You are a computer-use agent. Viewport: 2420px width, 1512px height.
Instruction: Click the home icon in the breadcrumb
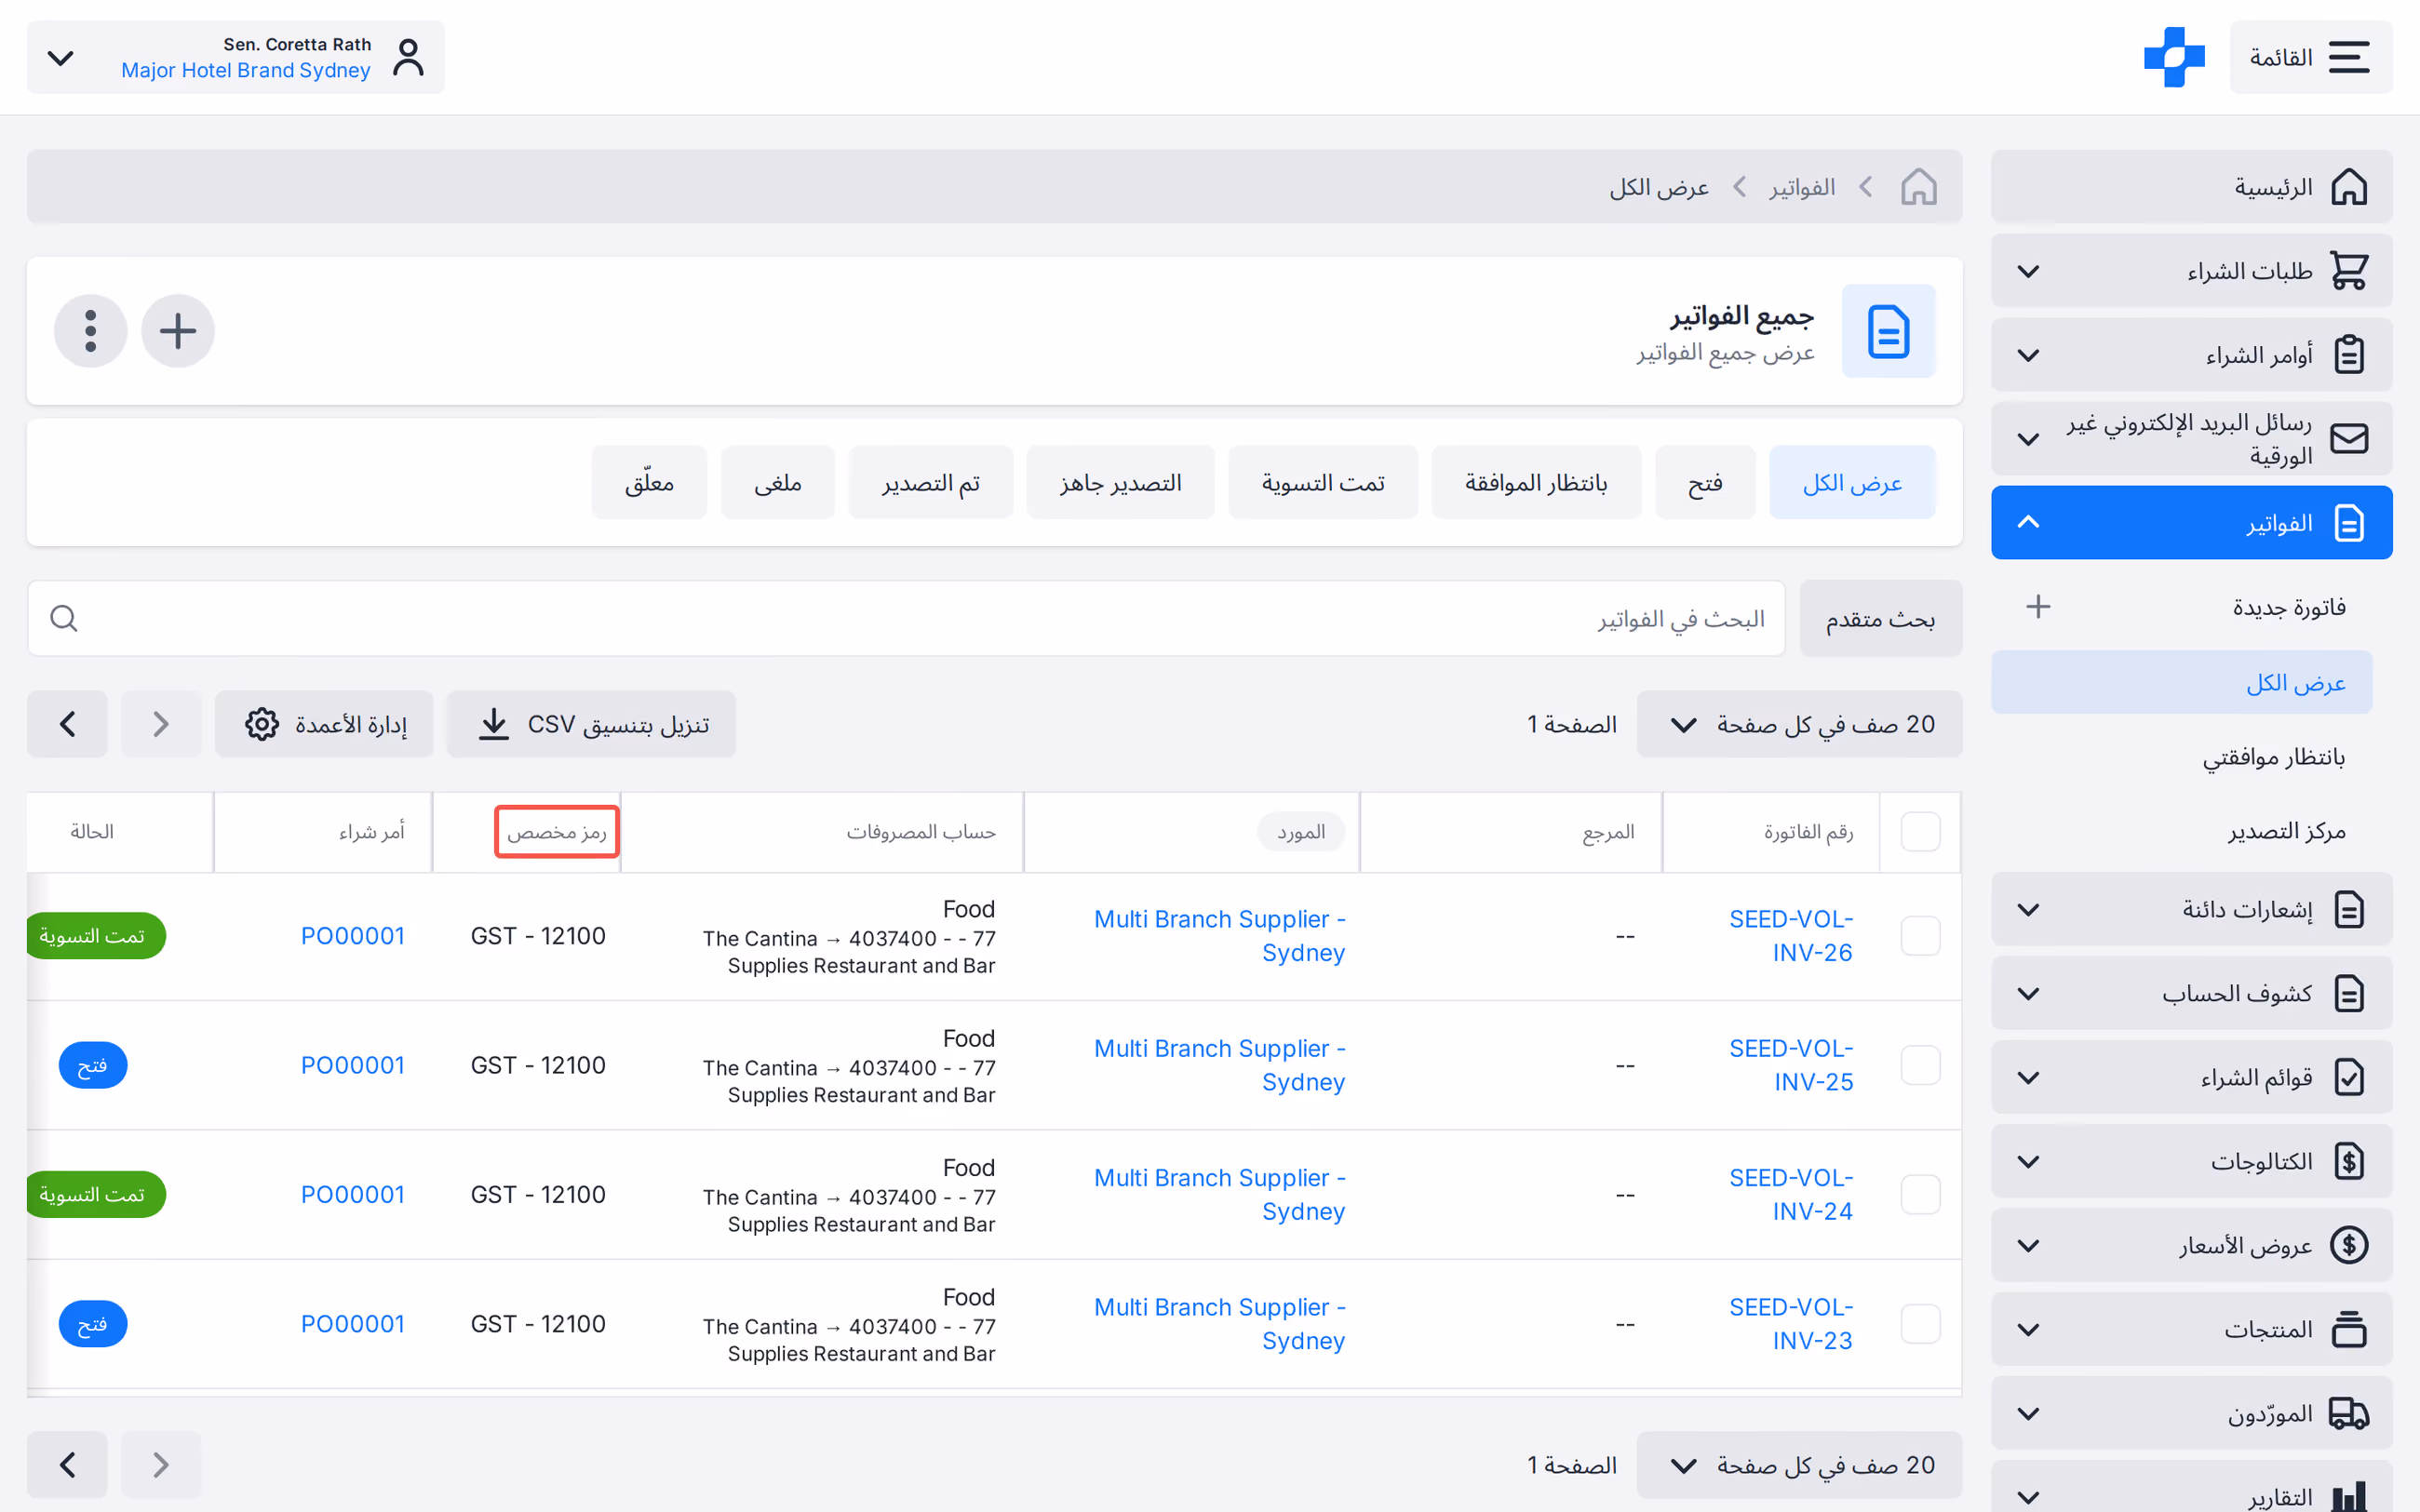[x=1918, y=187]
